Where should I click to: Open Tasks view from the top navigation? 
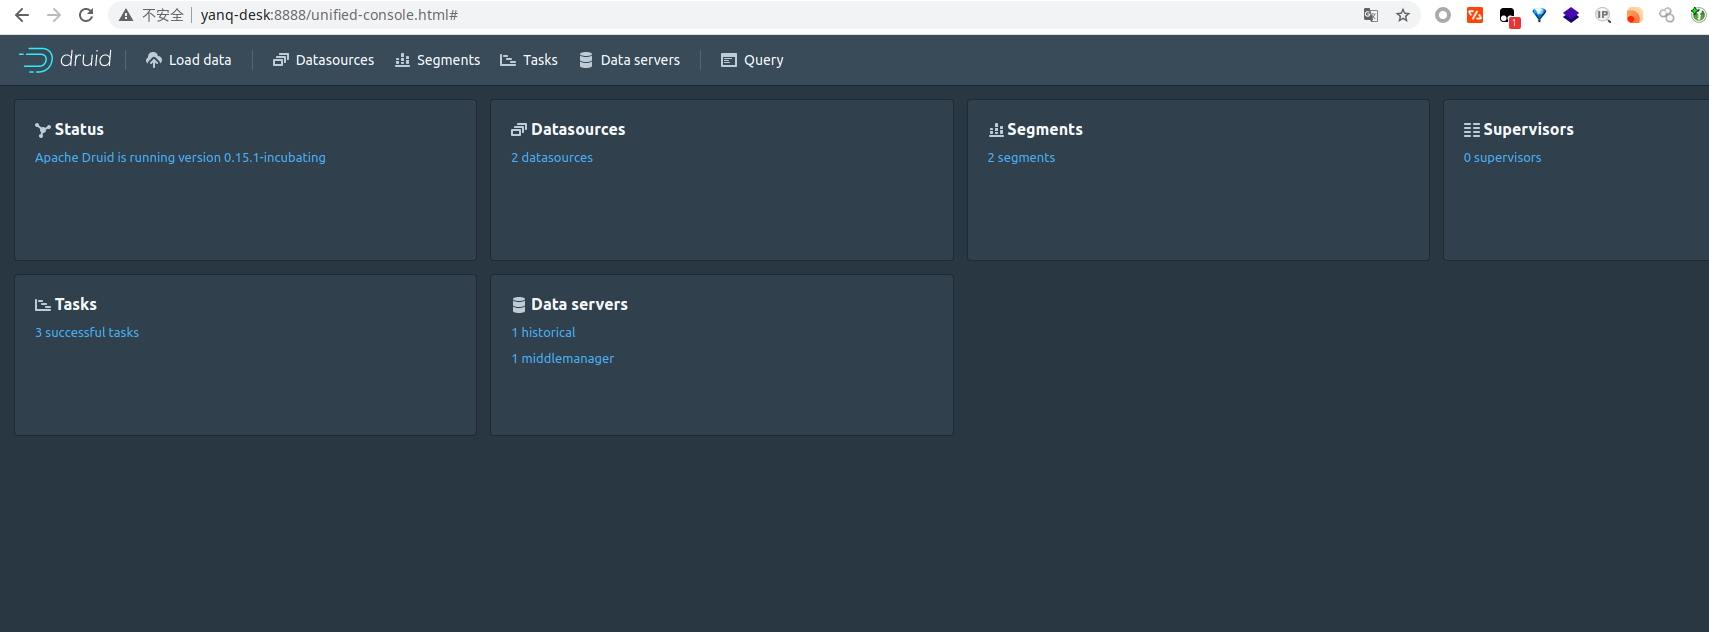click(x=529, y=60)
